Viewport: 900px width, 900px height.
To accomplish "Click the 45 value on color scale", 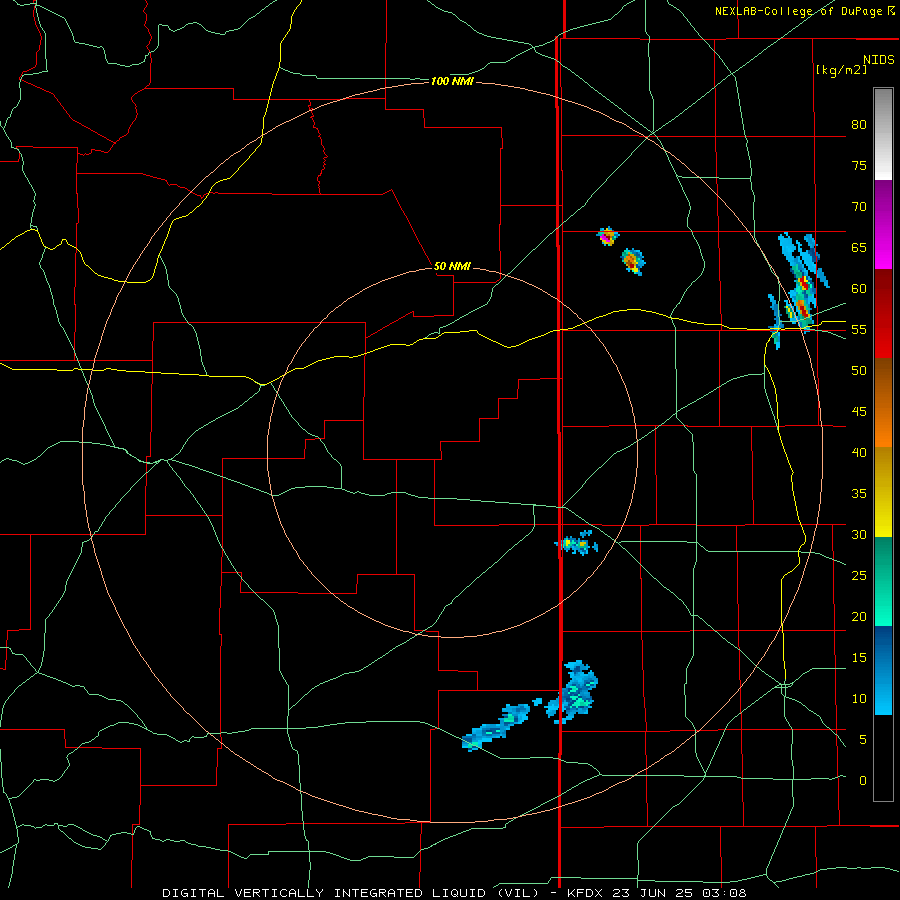I will pos(859,412).
